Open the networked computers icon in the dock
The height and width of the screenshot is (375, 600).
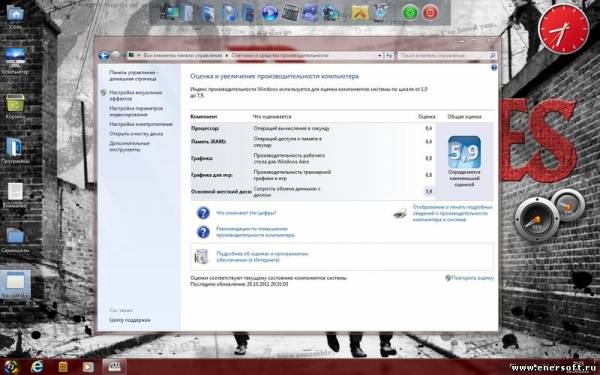tap(330, 13)
